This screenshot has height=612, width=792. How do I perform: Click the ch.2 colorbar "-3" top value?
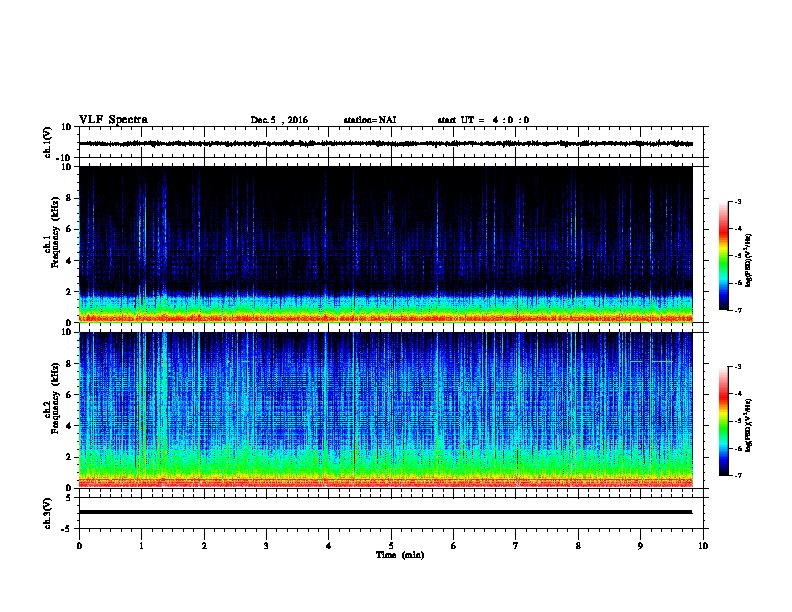[x=738, y=367]
